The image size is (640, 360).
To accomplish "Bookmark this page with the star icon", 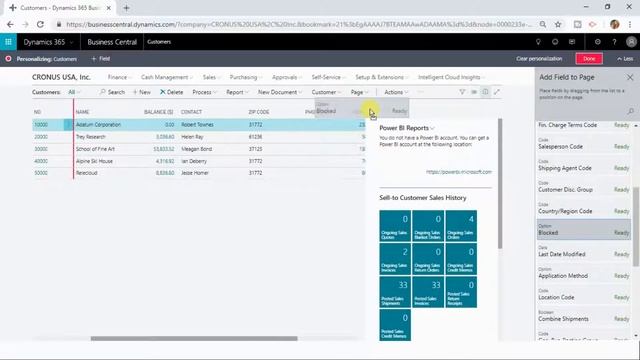I will pos(558,24).
